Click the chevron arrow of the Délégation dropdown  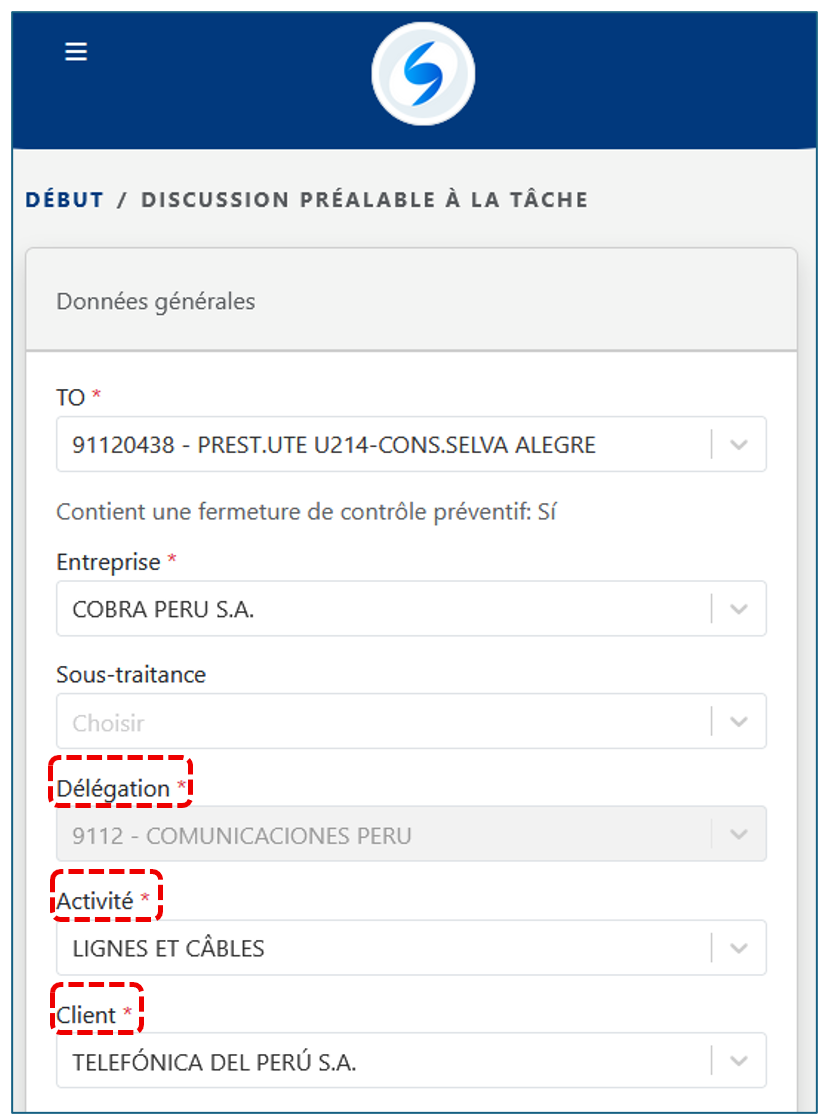739,835
